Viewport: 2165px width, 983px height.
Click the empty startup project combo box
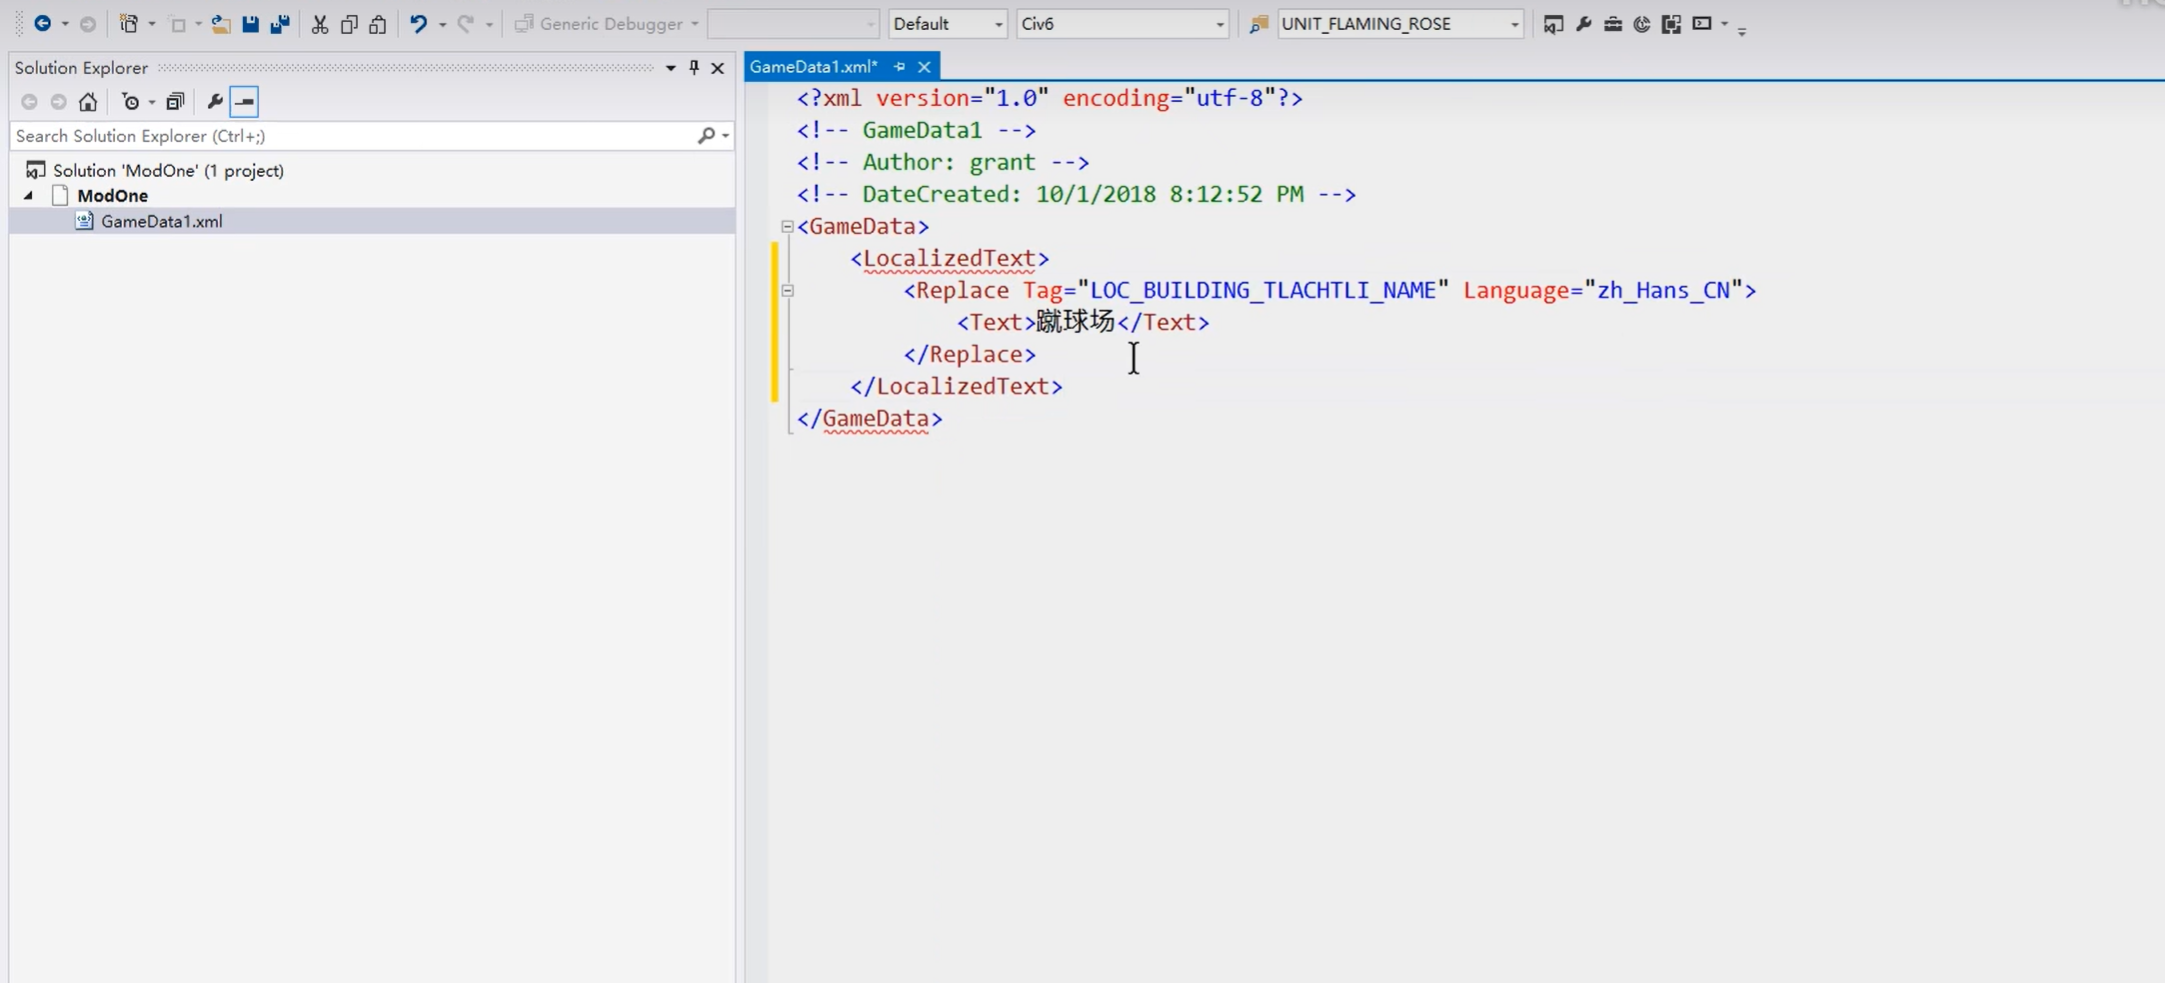(x=792, y=24)
